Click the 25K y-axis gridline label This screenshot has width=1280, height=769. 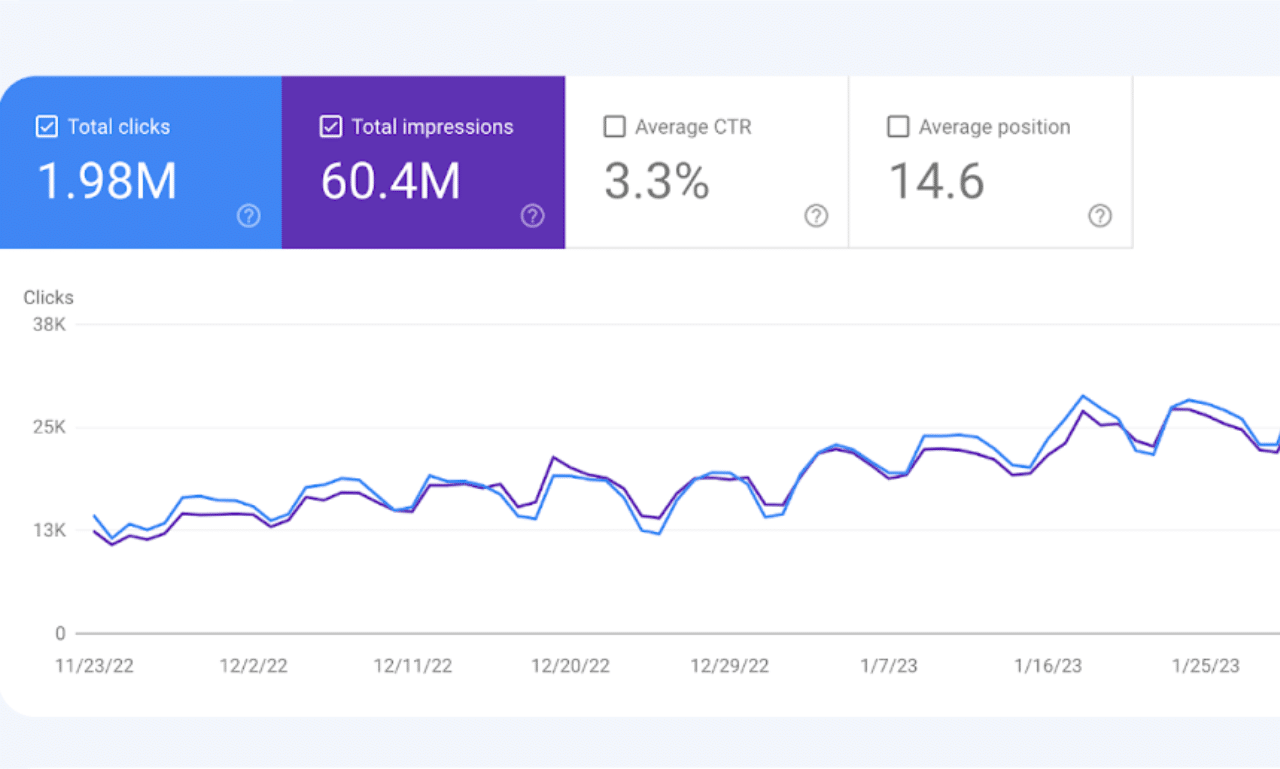pos(47,427)
